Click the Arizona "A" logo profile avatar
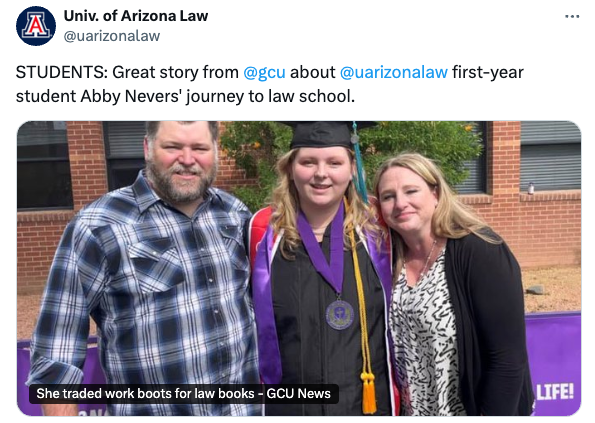The height and width of the screenshot is (423, 595). [x=36, y=26]
